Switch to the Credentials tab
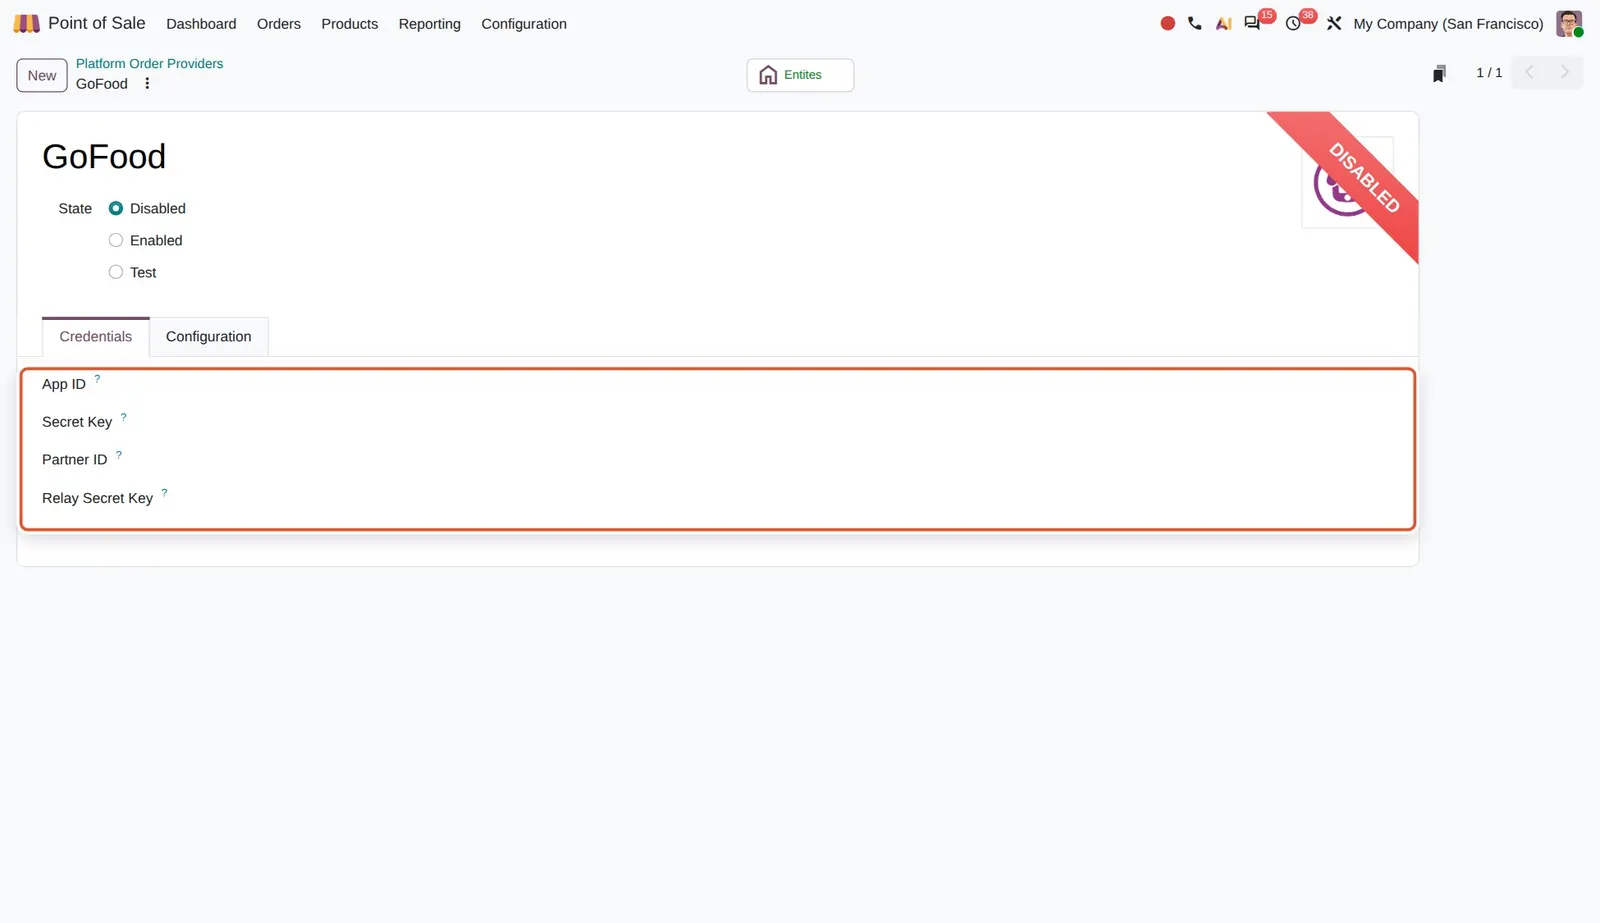This screenshot has width=1600, height=923. 96,337
